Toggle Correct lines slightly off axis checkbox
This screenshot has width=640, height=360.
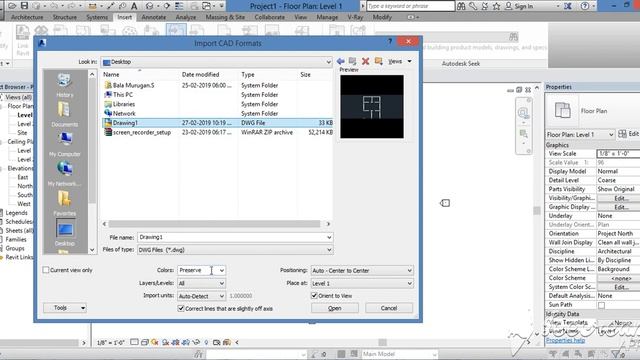pos(181,309)
